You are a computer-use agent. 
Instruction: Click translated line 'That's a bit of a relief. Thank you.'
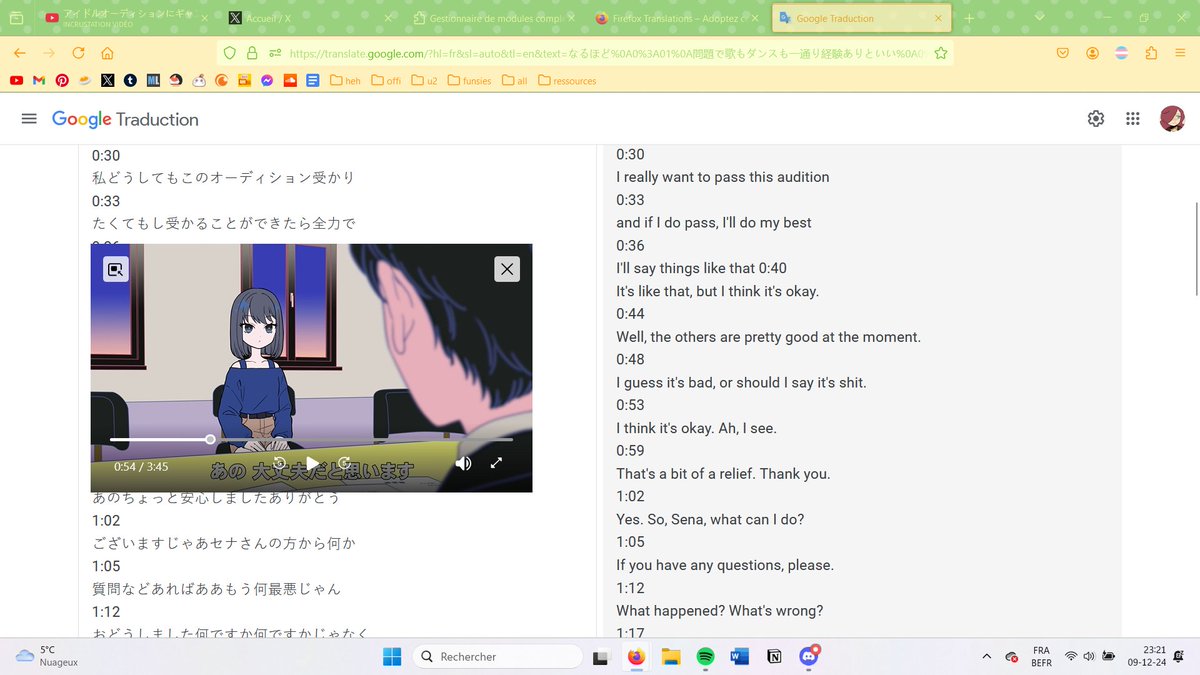(723, 474)
